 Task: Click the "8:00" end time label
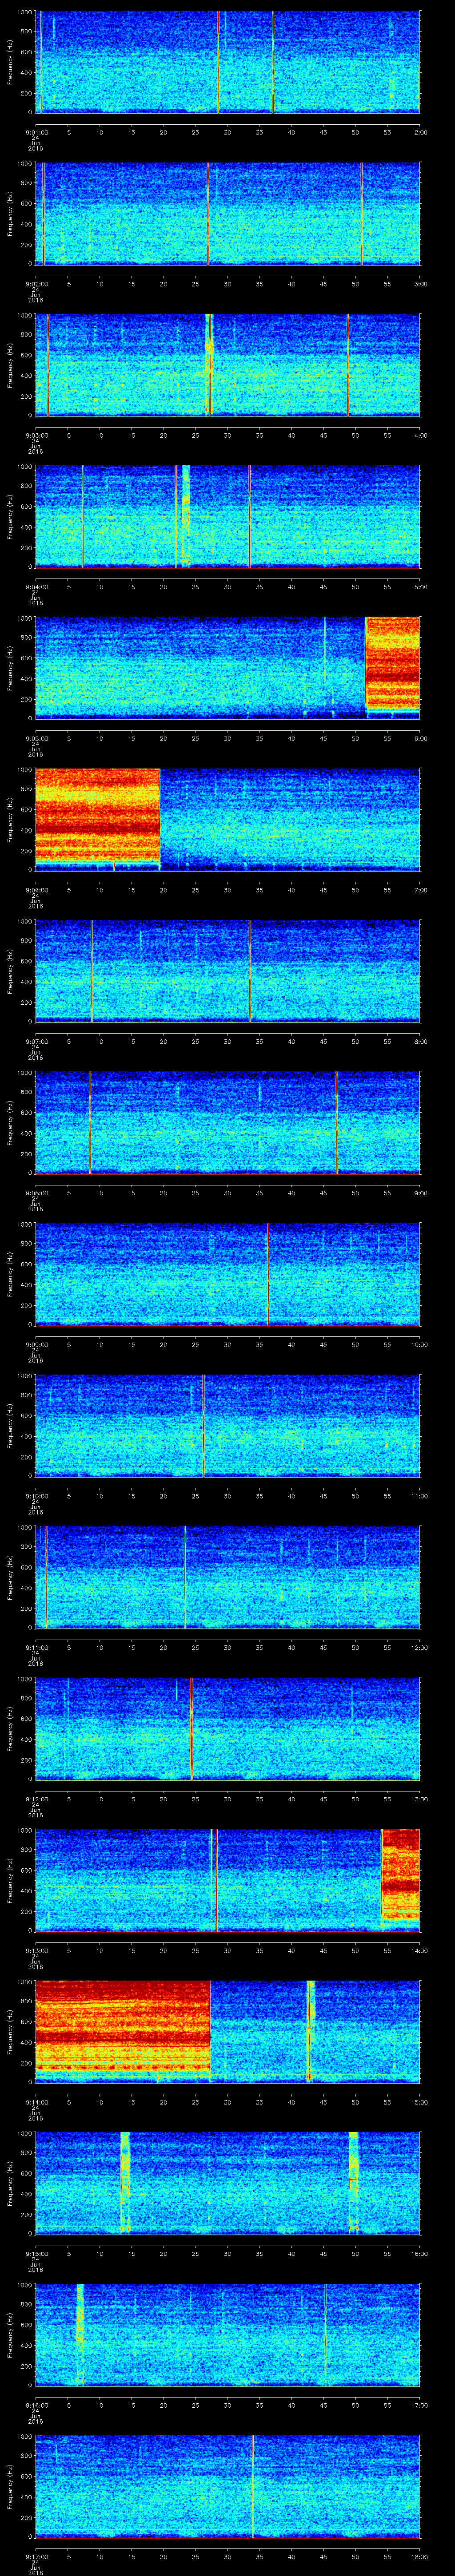(420, 1041)
